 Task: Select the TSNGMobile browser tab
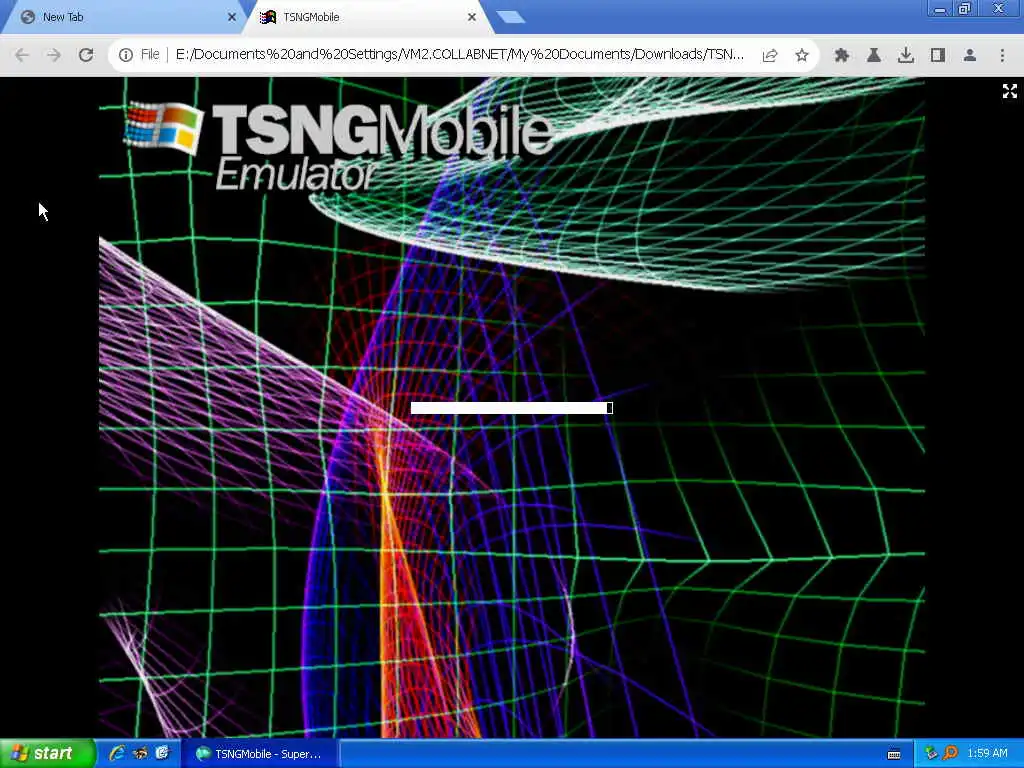366,17
